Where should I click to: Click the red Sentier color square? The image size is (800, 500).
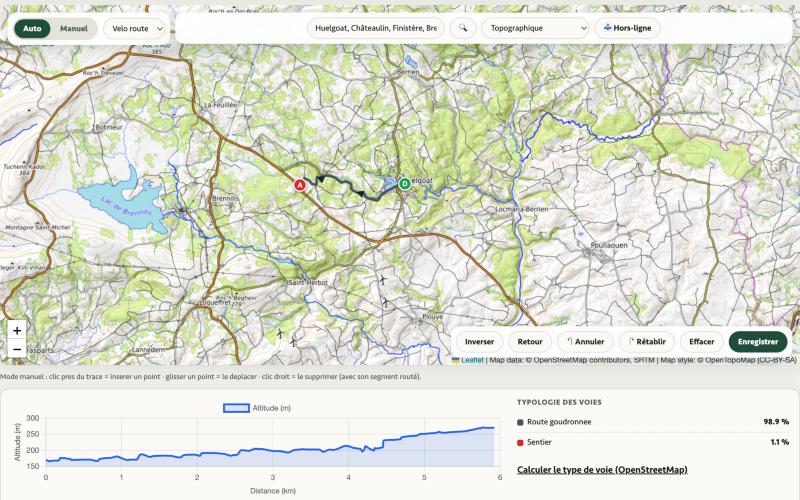coord(520,442)
